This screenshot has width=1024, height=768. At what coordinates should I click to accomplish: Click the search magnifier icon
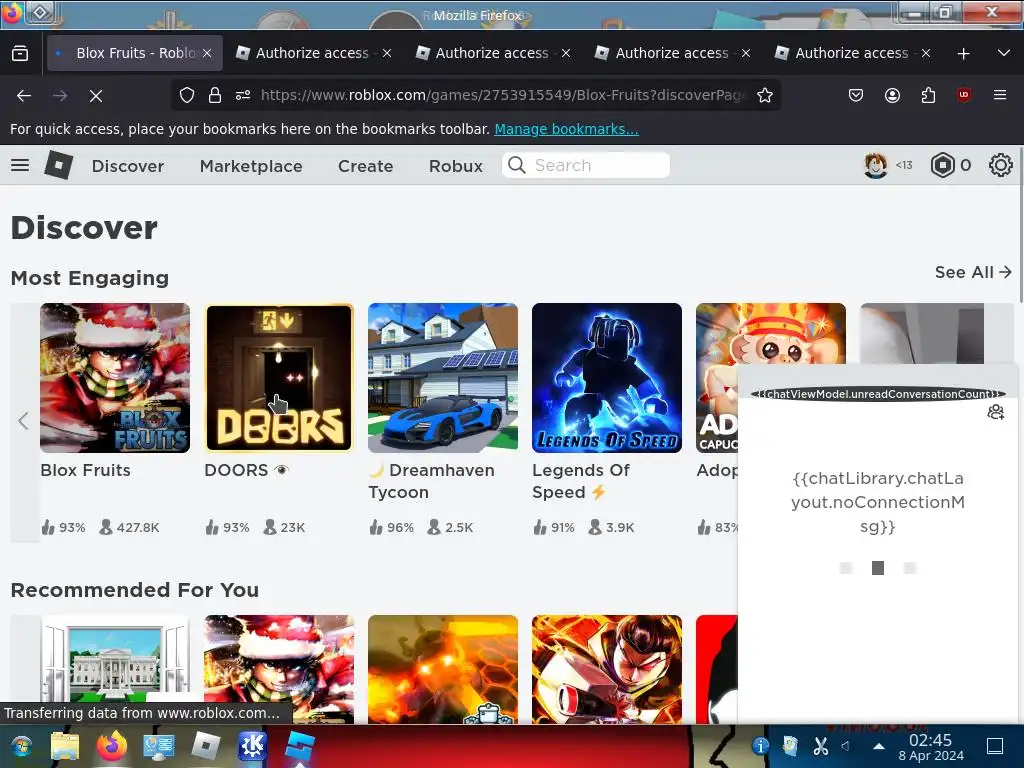(517, 165)
